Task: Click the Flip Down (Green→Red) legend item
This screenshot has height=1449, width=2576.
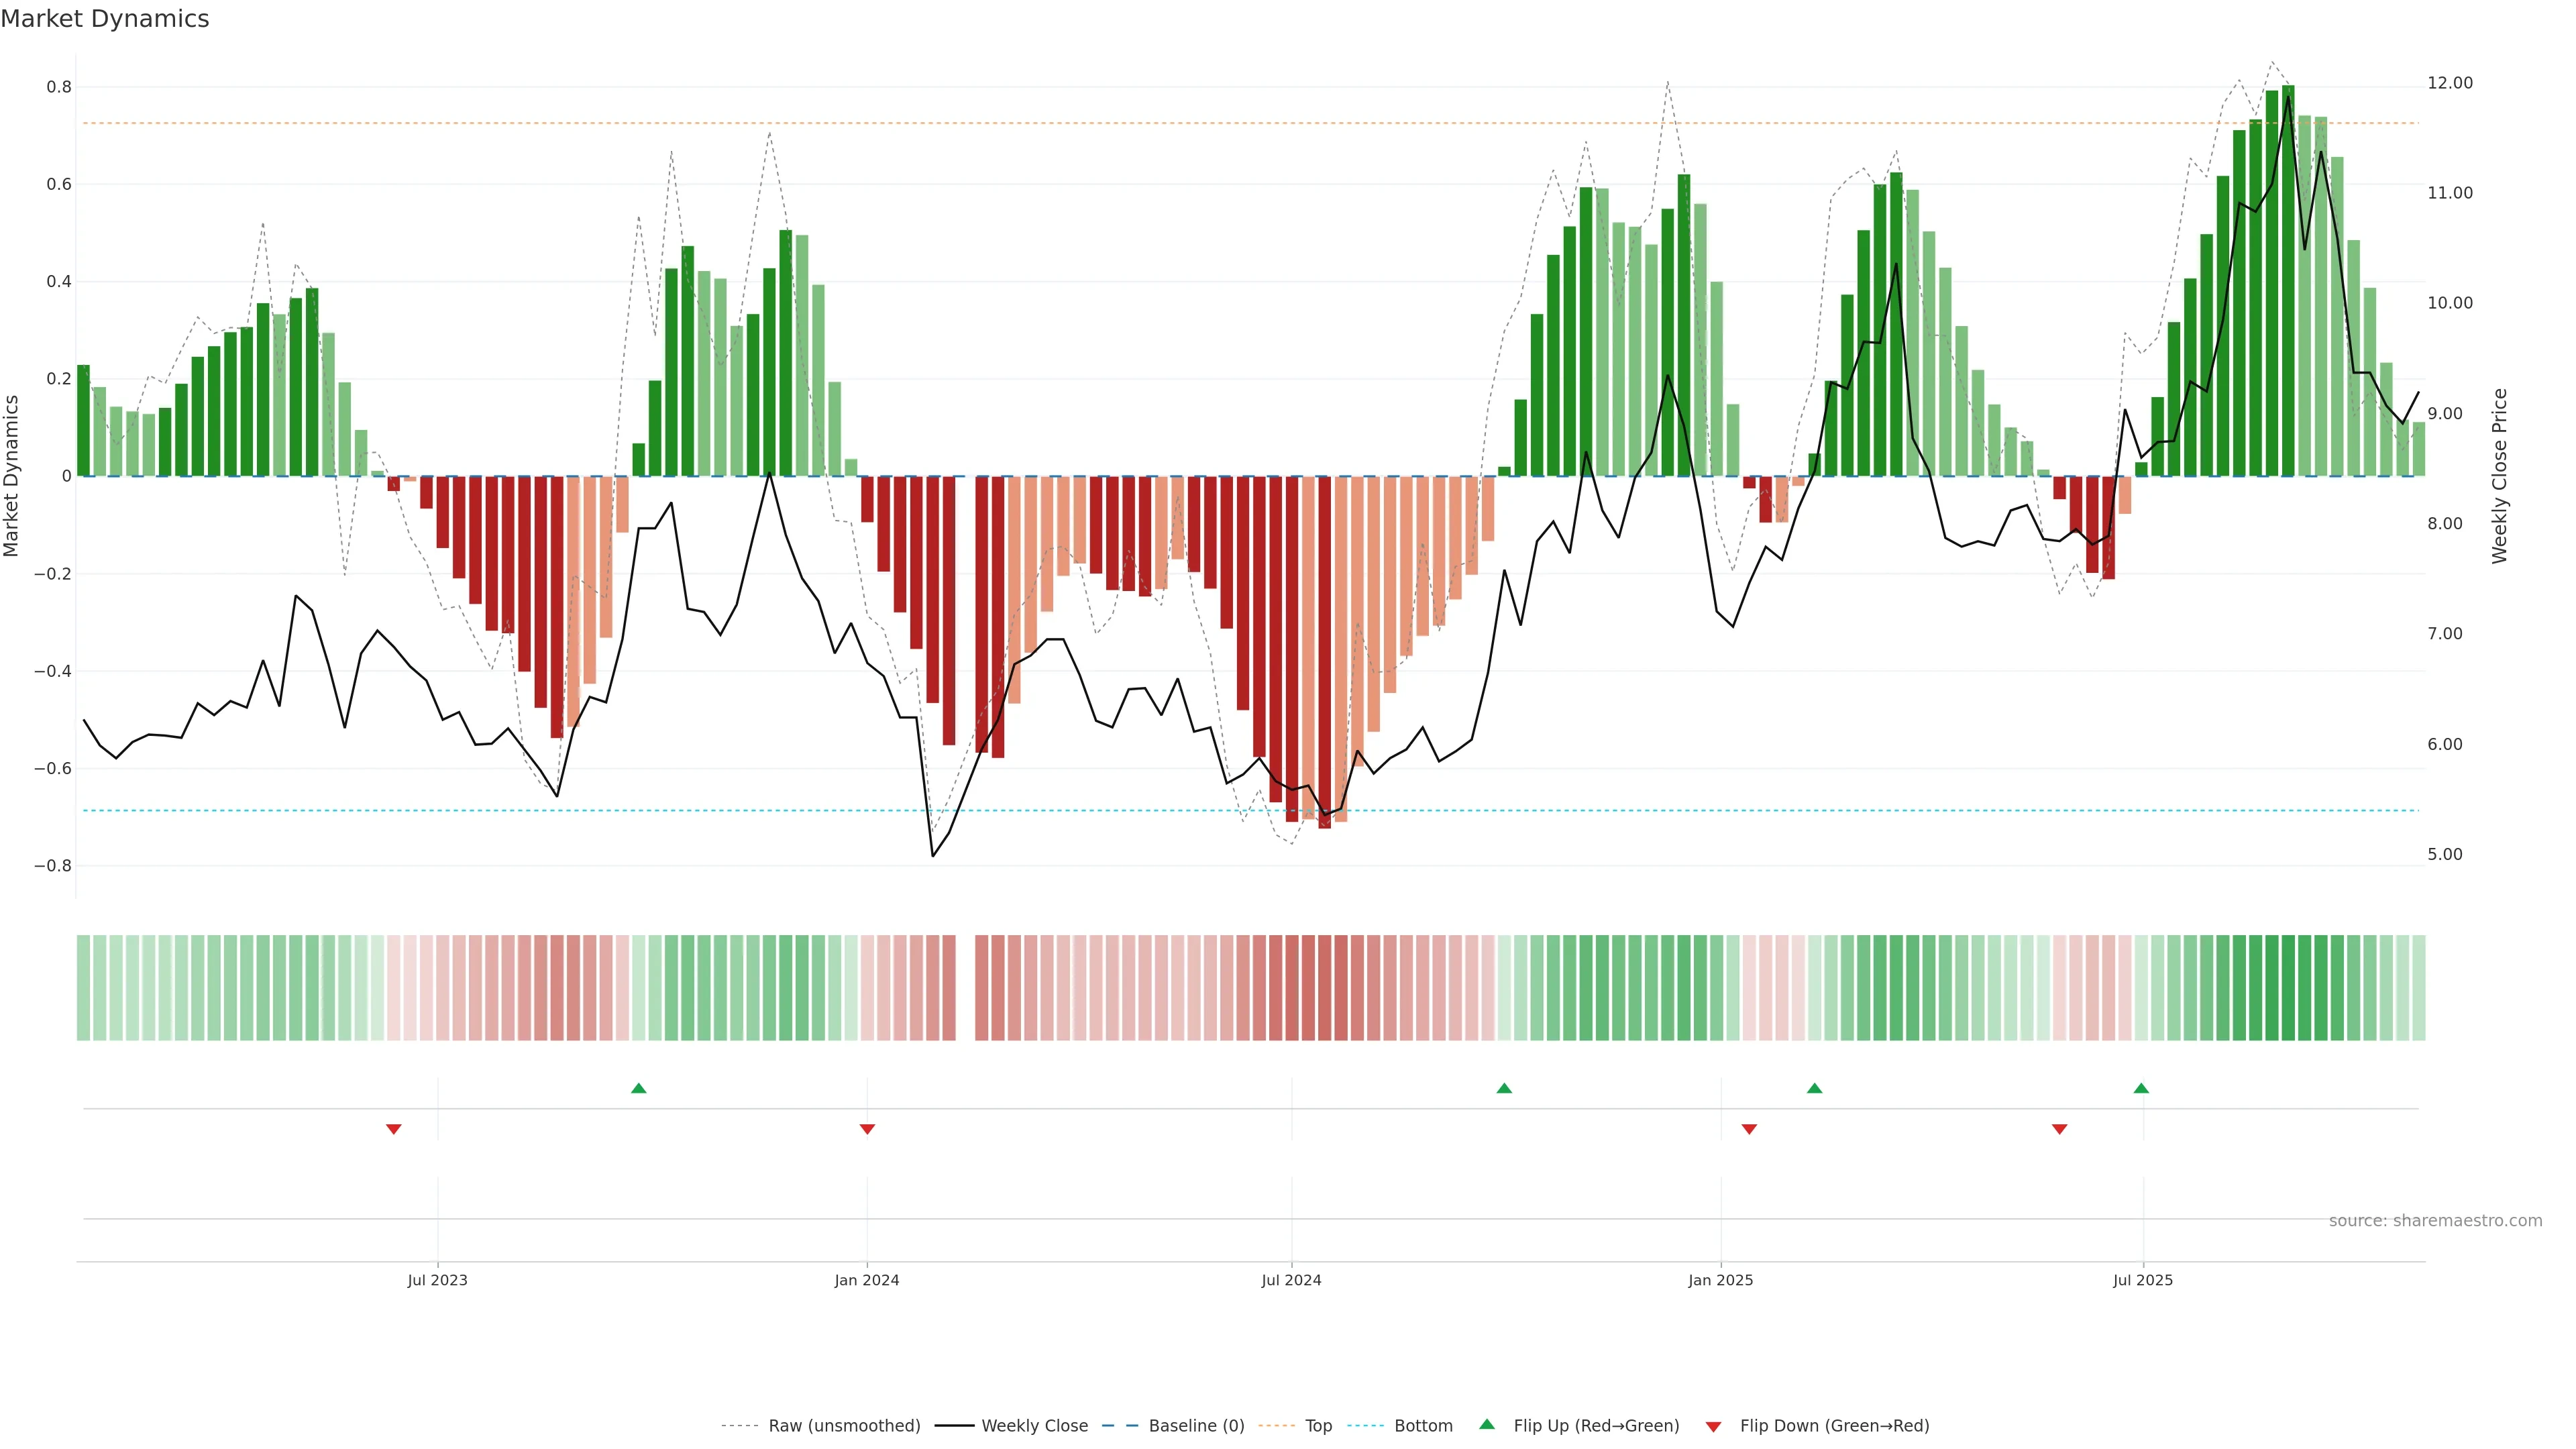Action: tap(1834, 1426)
